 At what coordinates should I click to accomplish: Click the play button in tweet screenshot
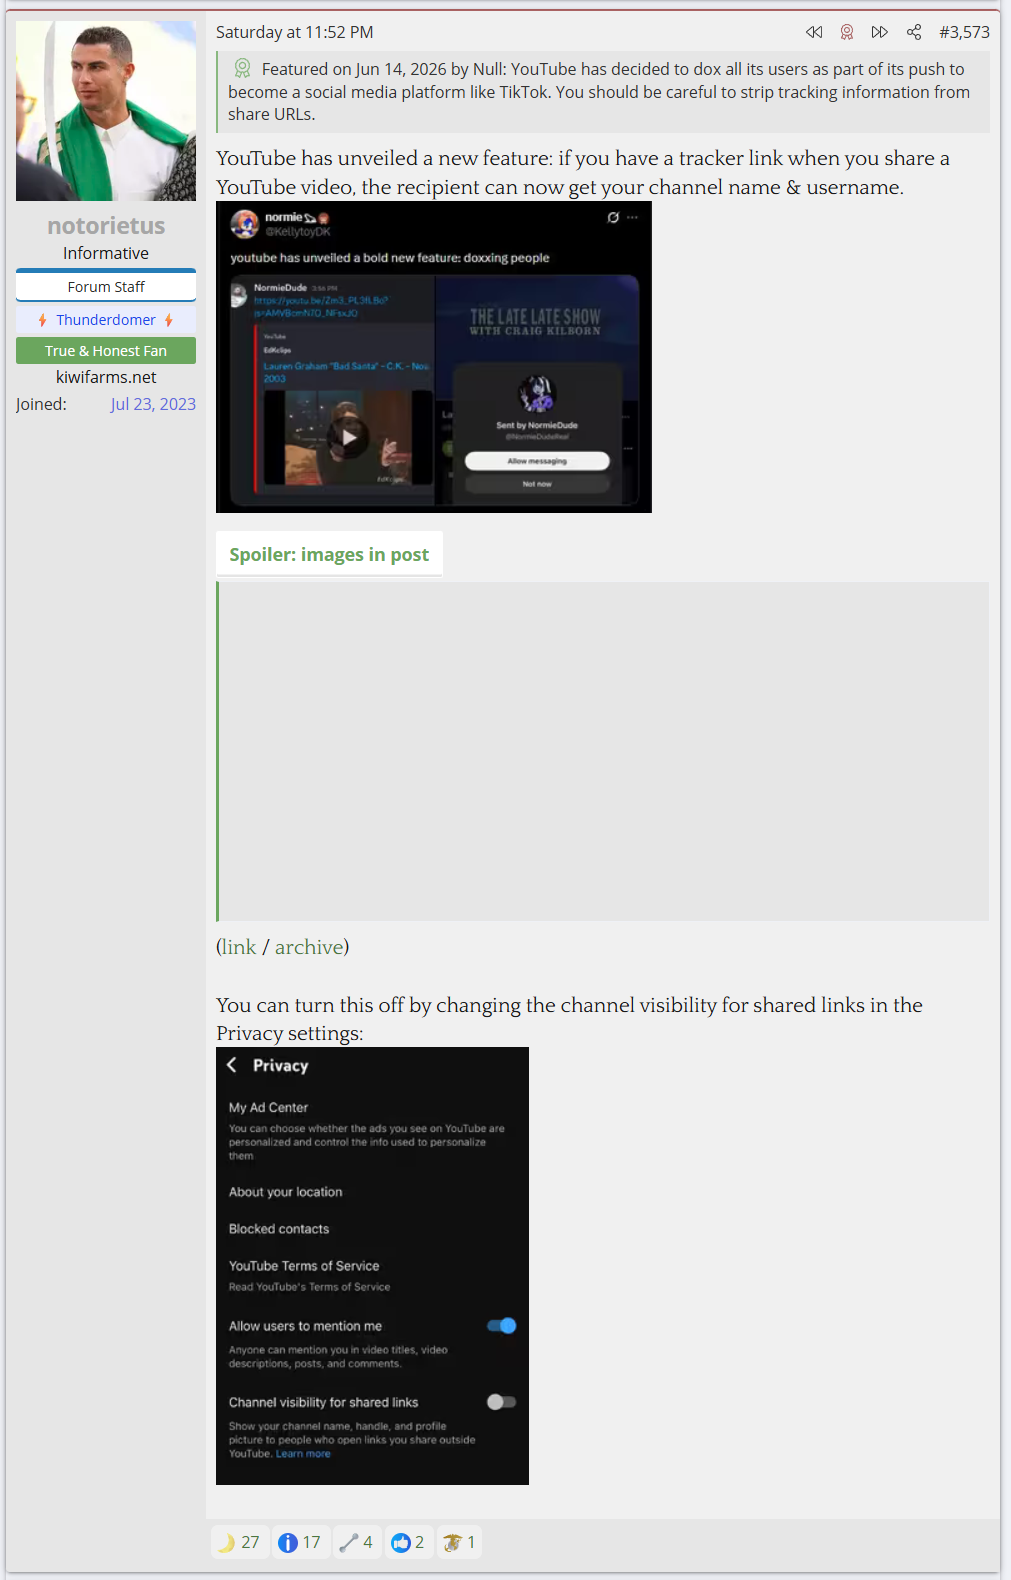pyautogui.click(x=349, y=437)
